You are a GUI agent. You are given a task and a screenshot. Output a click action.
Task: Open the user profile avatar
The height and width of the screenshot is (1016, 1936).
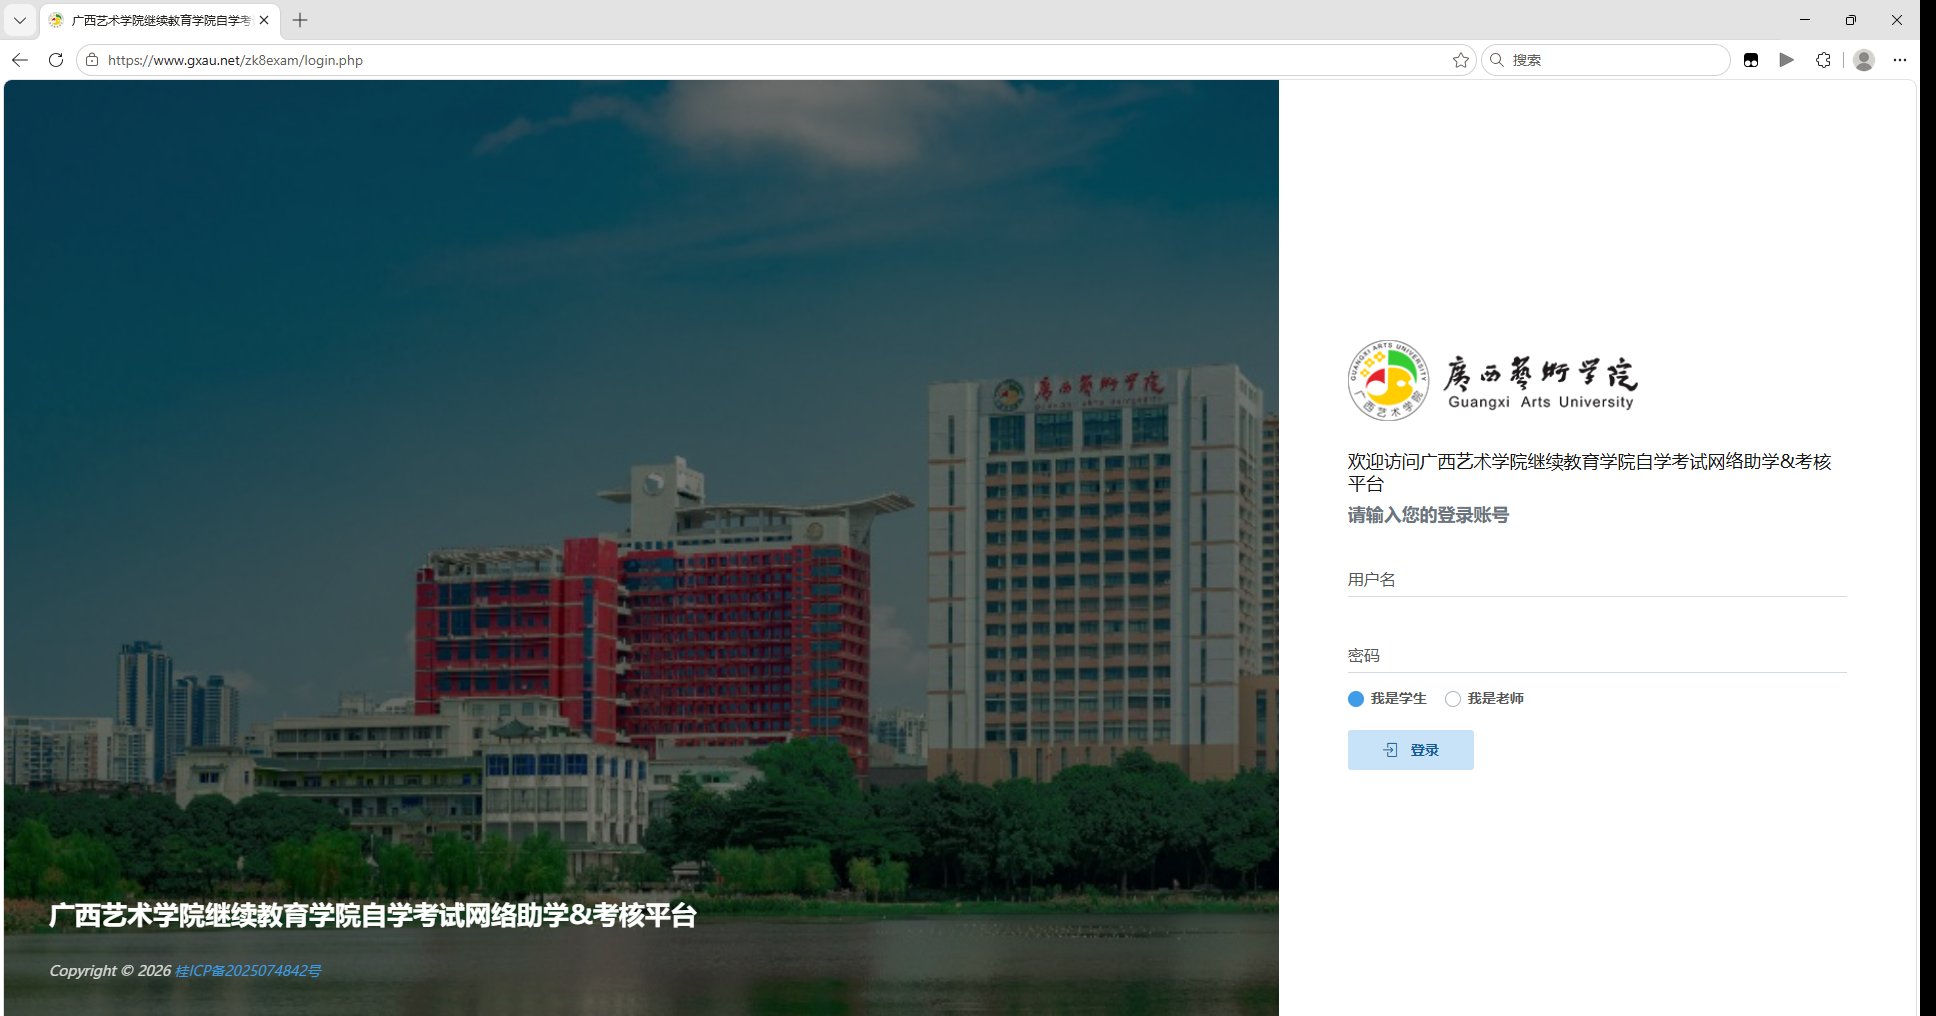click(x=1864, y=60)
